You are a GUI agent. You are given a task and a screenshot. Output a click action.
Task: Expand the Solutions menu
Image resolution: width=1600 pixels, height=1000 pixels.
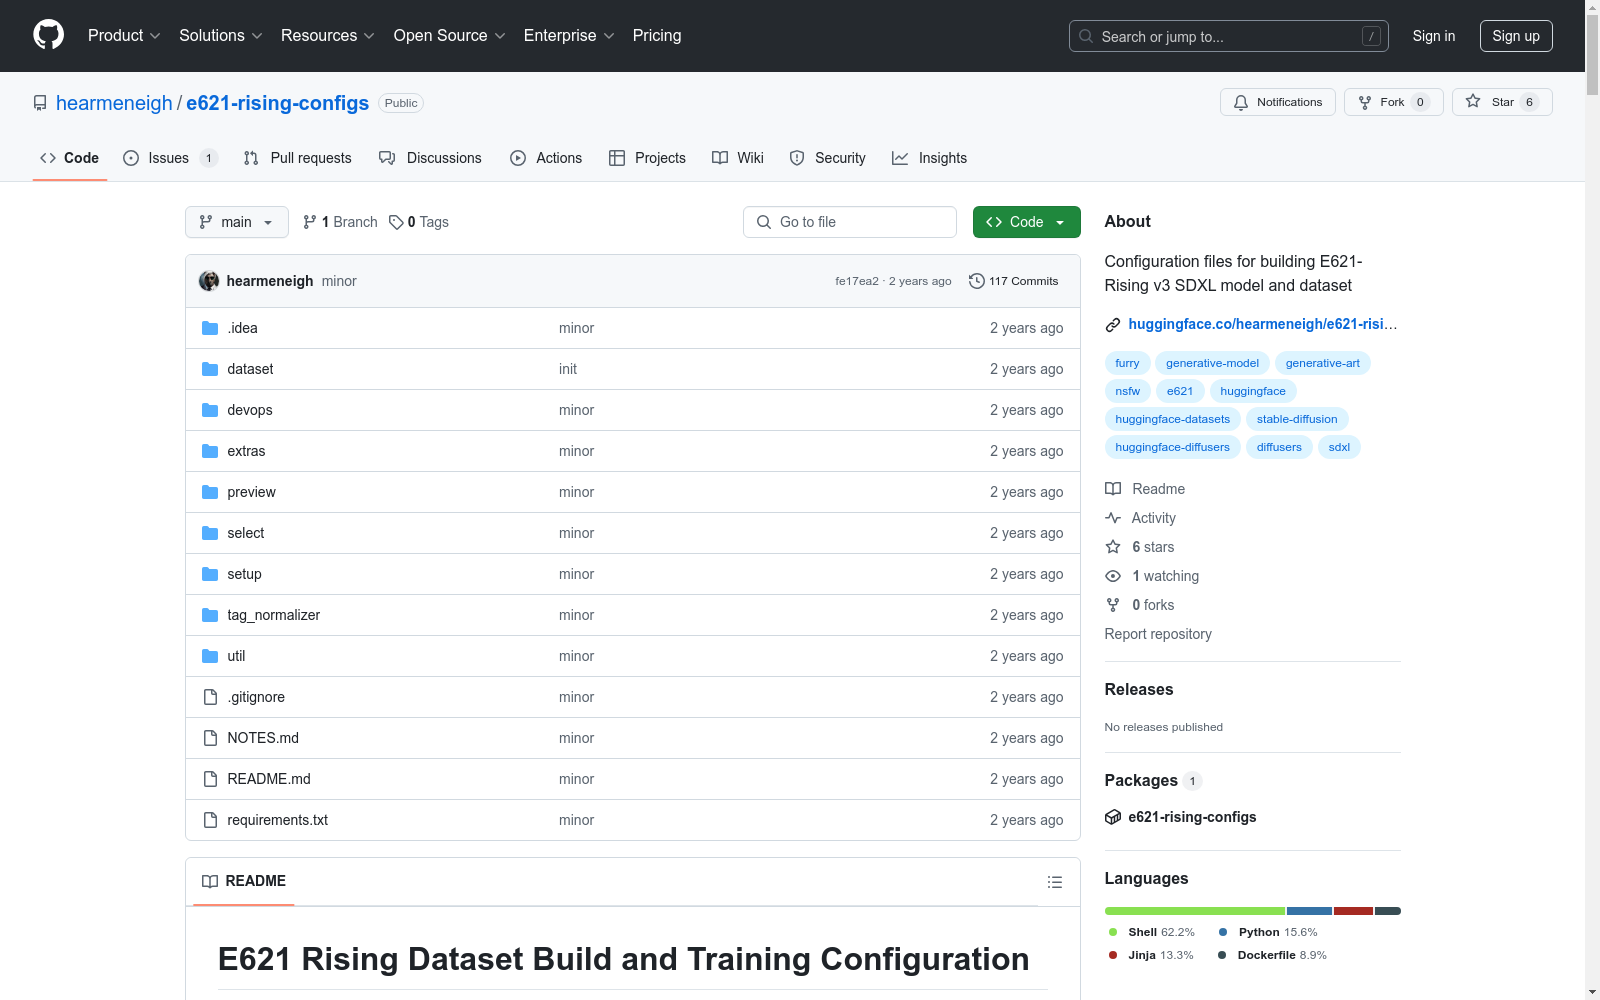pos(221,35)
